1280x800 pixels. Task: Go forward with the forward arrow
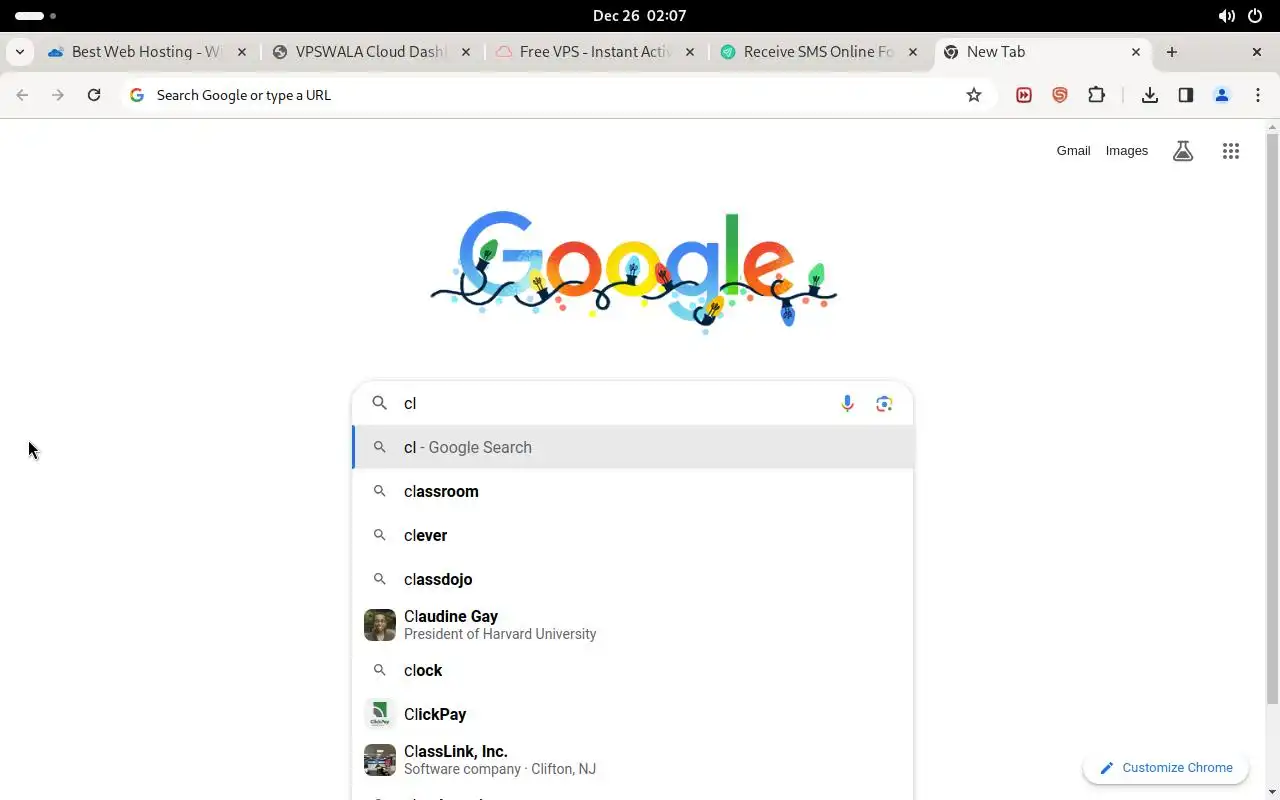coord(58,95)
